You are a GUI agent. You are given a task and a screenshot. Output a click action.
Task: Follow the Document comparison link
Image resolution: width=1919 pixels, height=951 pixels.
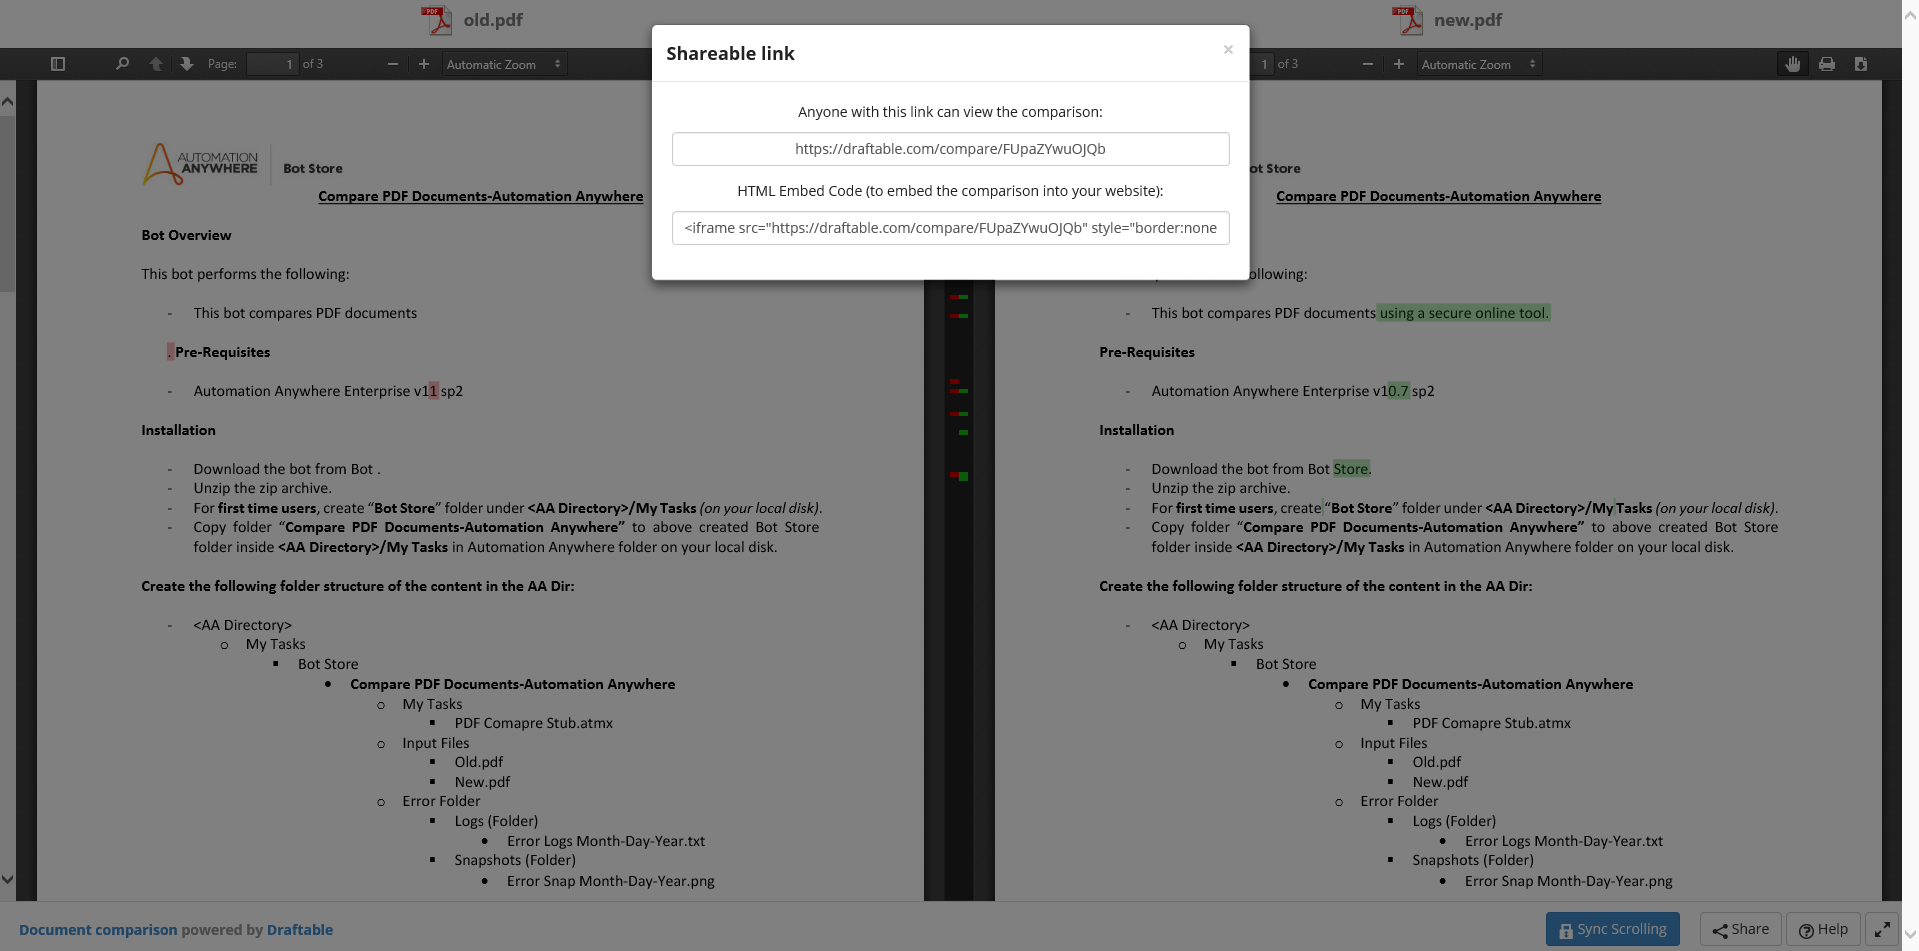tap(98, 930)
